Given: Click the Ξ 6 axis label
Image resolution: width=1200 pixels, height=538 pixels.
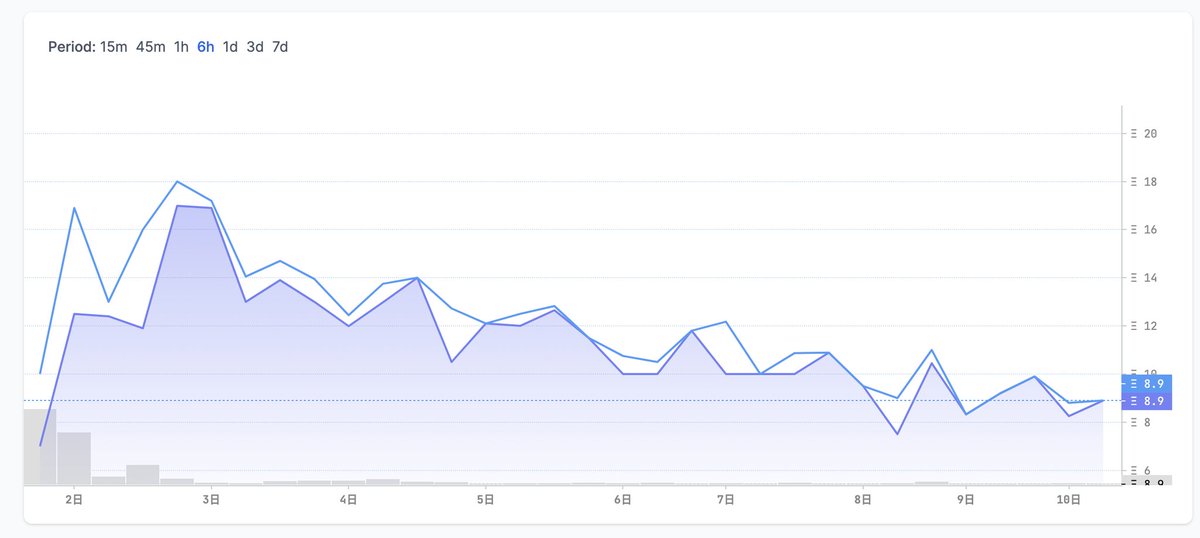Looking at the screenshot, I should pos(1140,470).
